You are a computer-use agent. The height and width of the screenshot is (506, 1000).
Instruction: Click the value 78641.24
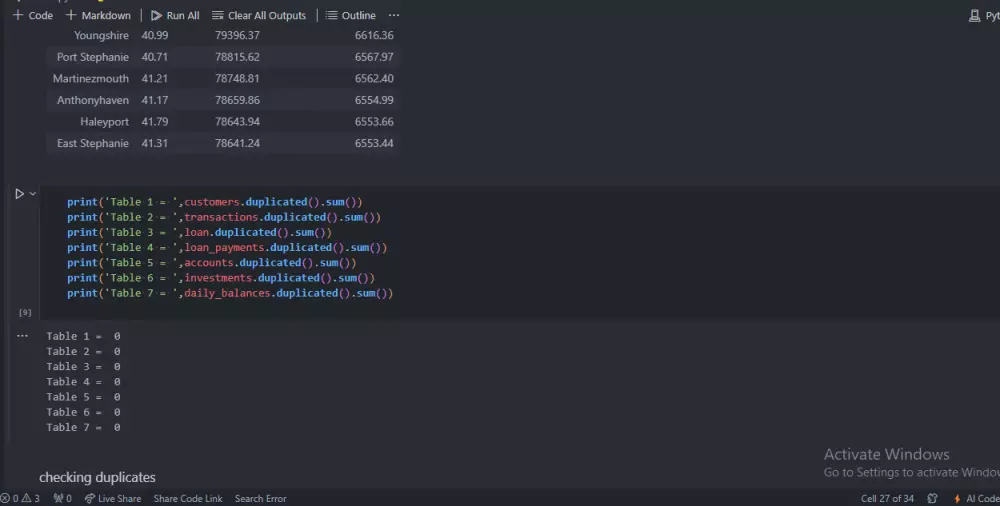click(237, 144)
